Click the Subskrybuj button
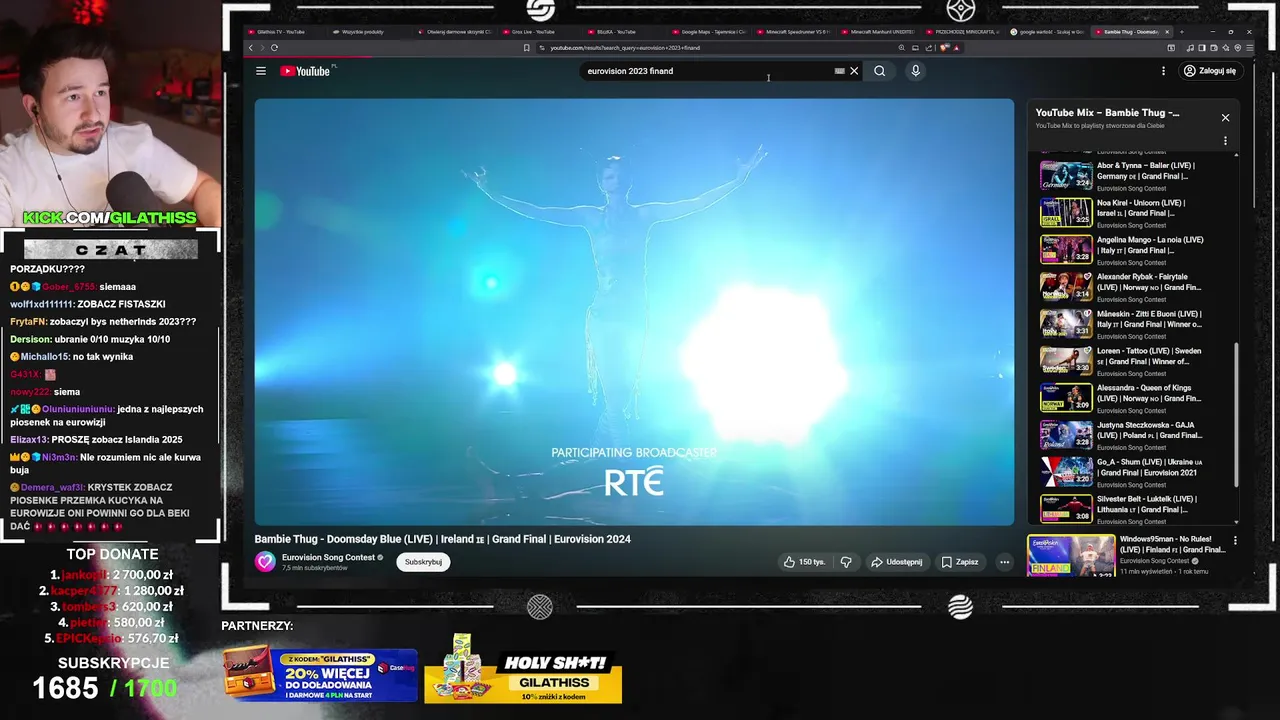 tap(423, 562)
